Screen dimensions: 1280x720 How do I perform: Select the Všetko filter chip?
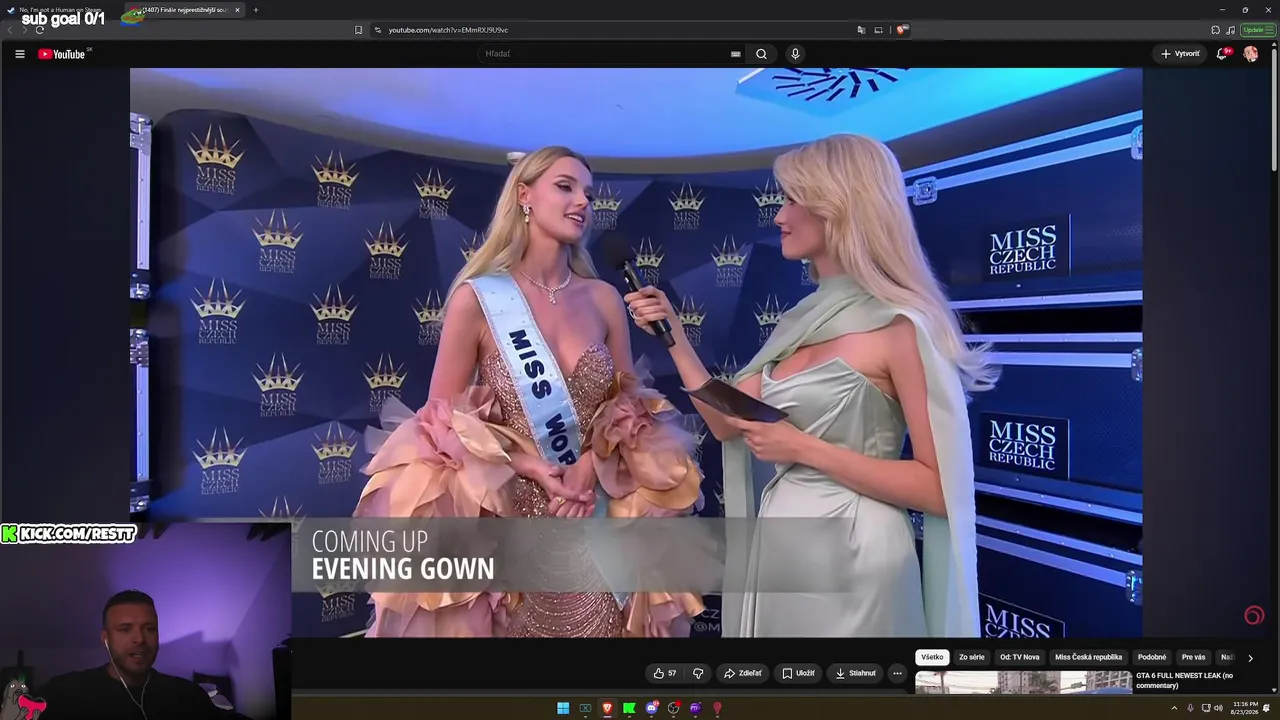click(x=932, y=657)
